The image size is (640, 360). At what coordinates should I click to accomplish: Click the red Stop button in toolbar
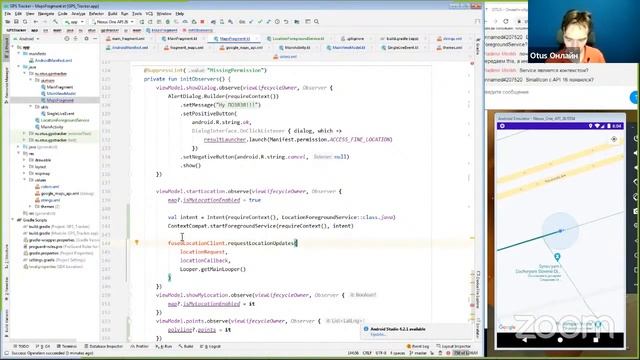[202, 22]
